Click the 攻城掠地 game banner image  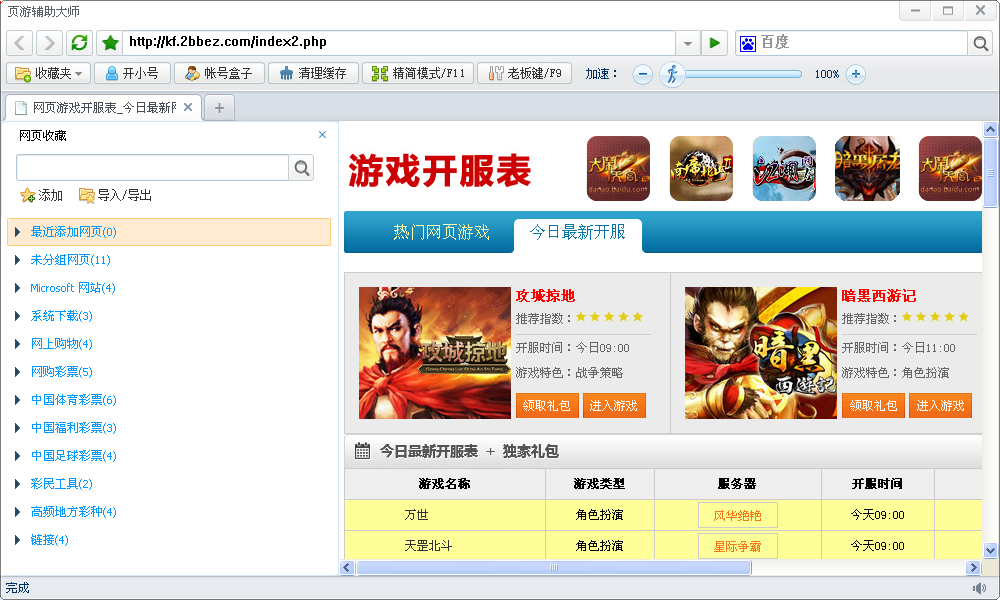pos(435,353)
